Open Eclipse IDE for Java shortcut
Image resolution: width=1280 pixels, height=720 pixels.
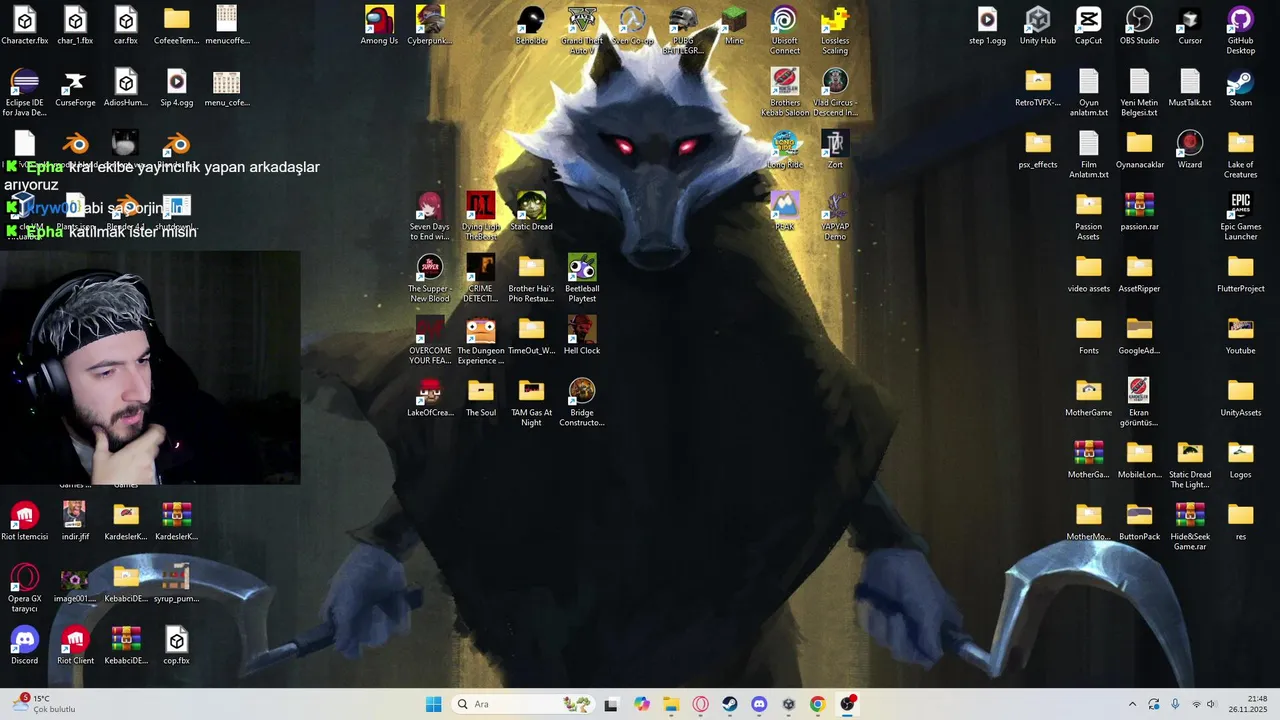pos(25,92)
